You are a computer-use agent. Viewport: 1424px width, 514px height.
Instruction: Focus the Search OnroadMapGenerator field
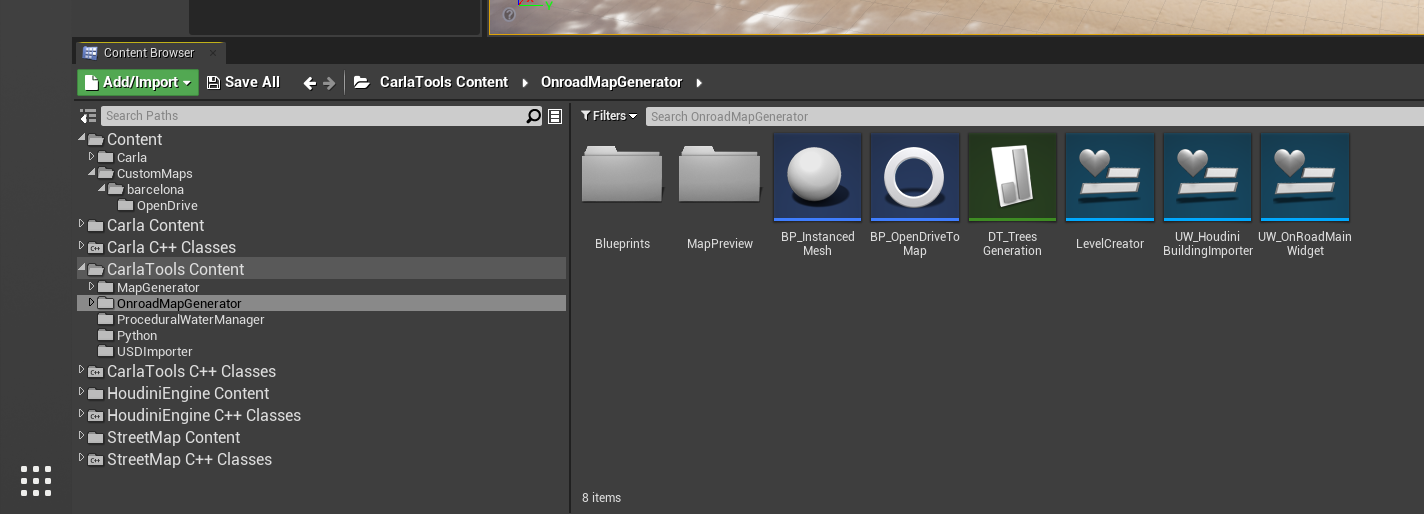(x=1034, y=116)
